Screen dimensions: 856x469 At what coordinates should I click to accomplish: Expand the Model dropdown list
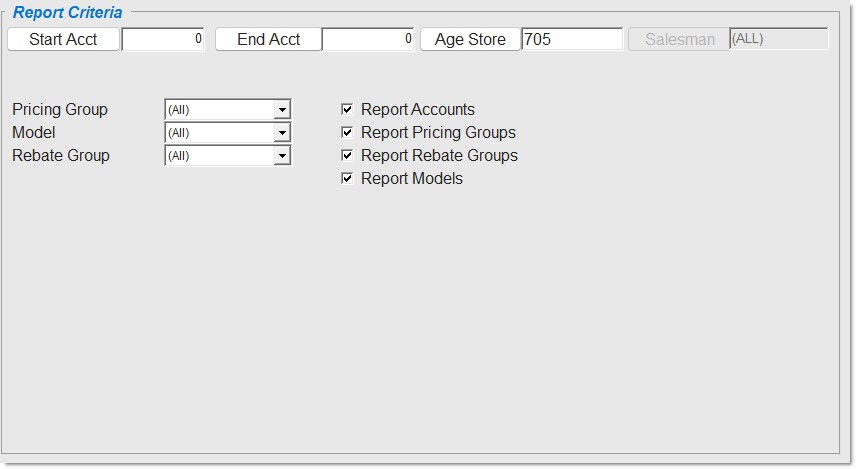[x=282, y=133]
